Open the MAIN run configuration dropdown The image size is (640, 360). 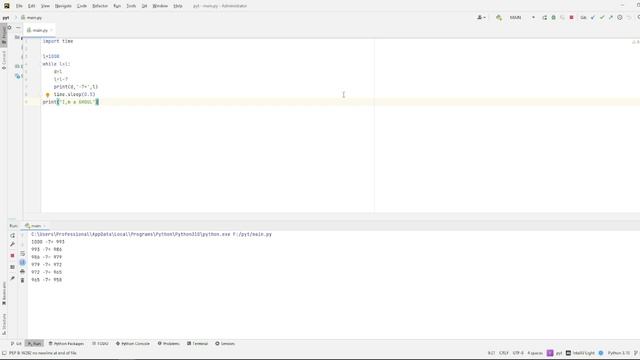tap(522, 18)
